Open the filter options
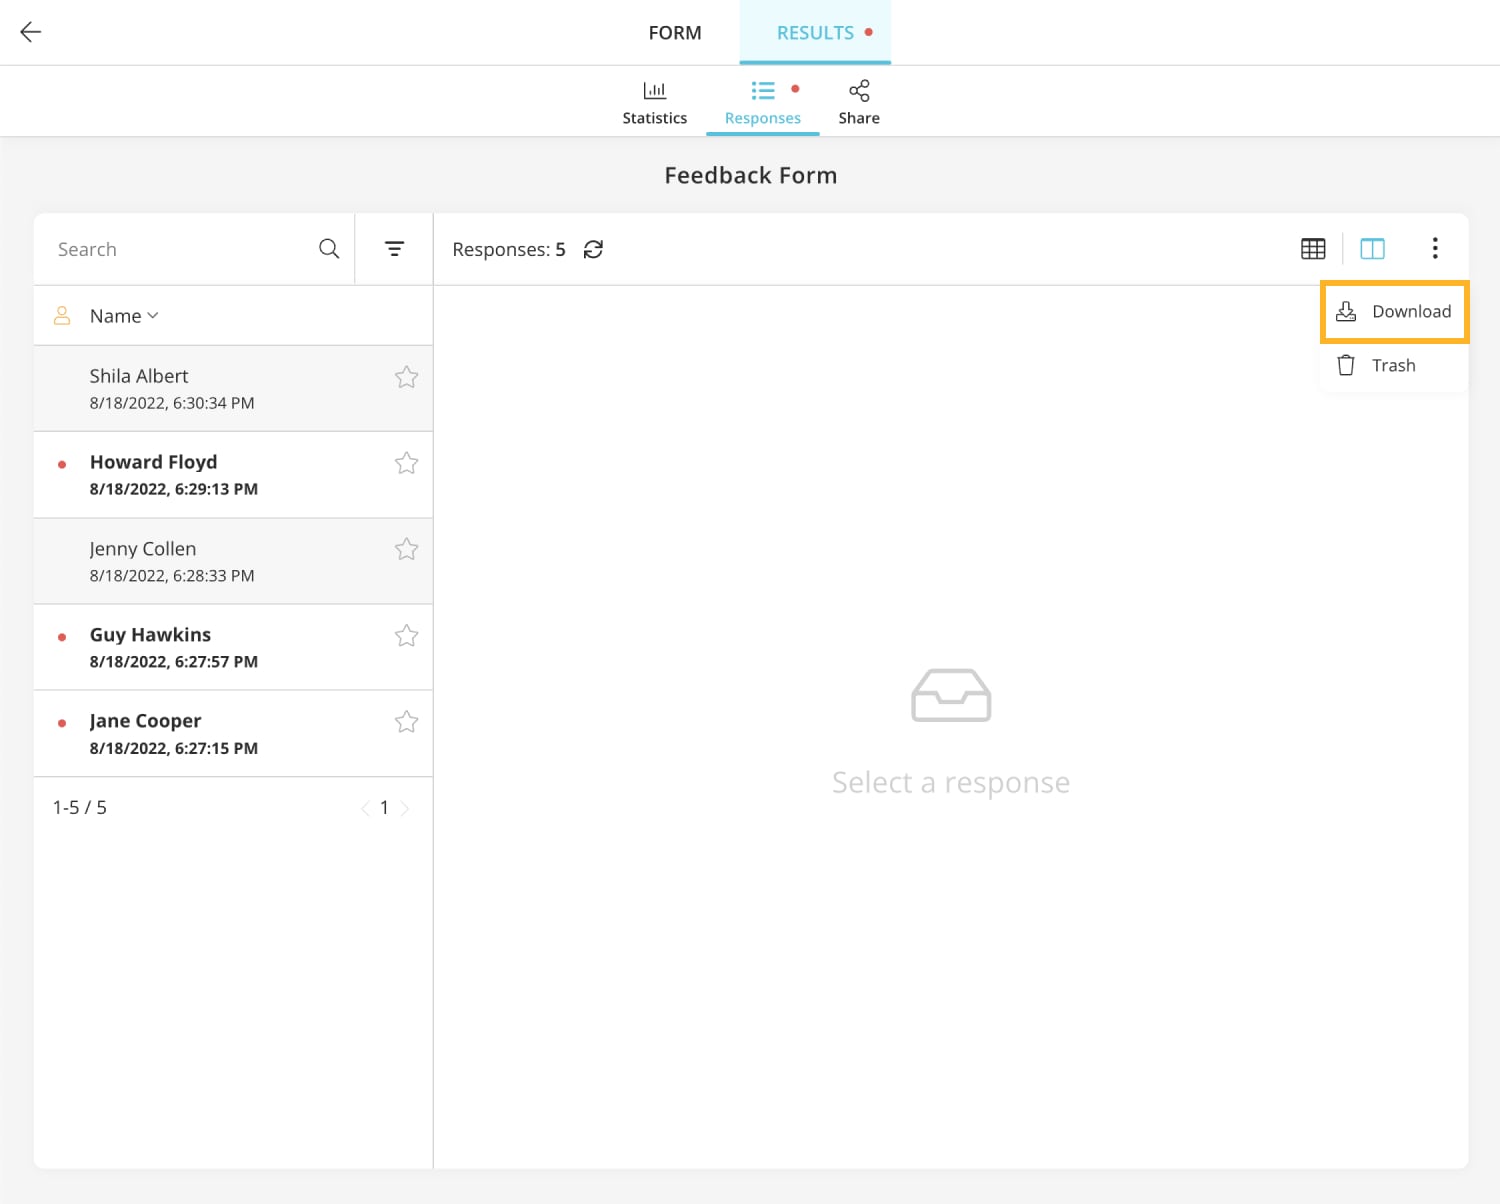 pos(394,248)
